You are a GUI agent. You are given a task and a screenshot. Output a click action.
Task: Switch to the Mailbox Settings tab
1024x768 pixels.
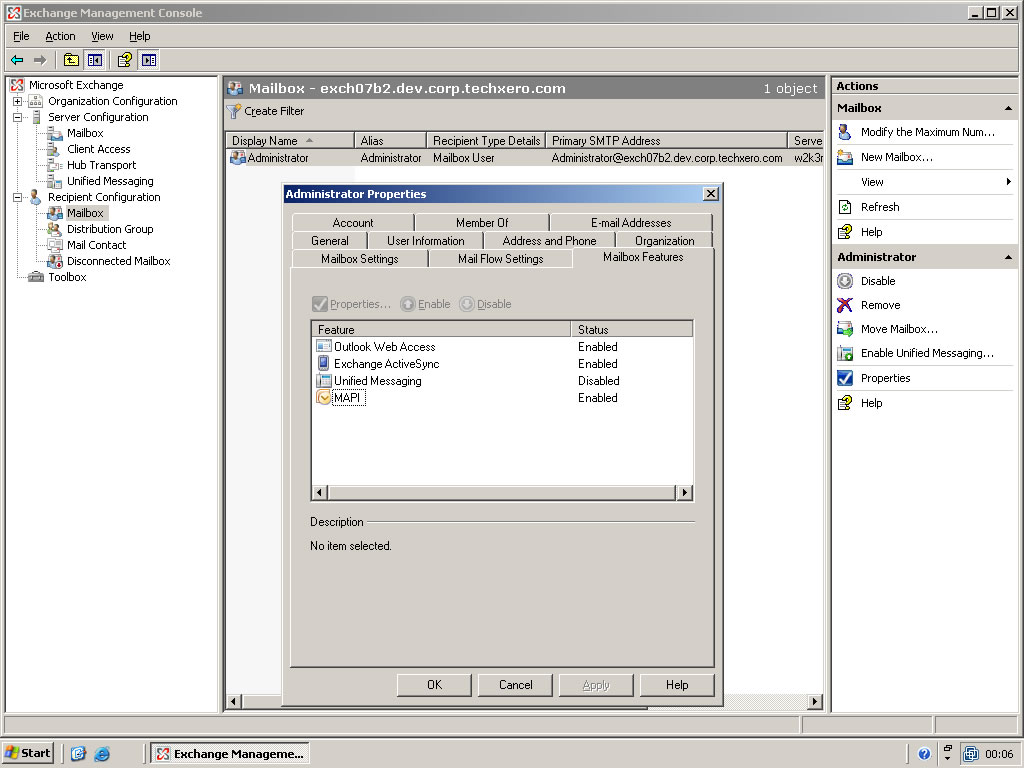(x=359, y=259)
